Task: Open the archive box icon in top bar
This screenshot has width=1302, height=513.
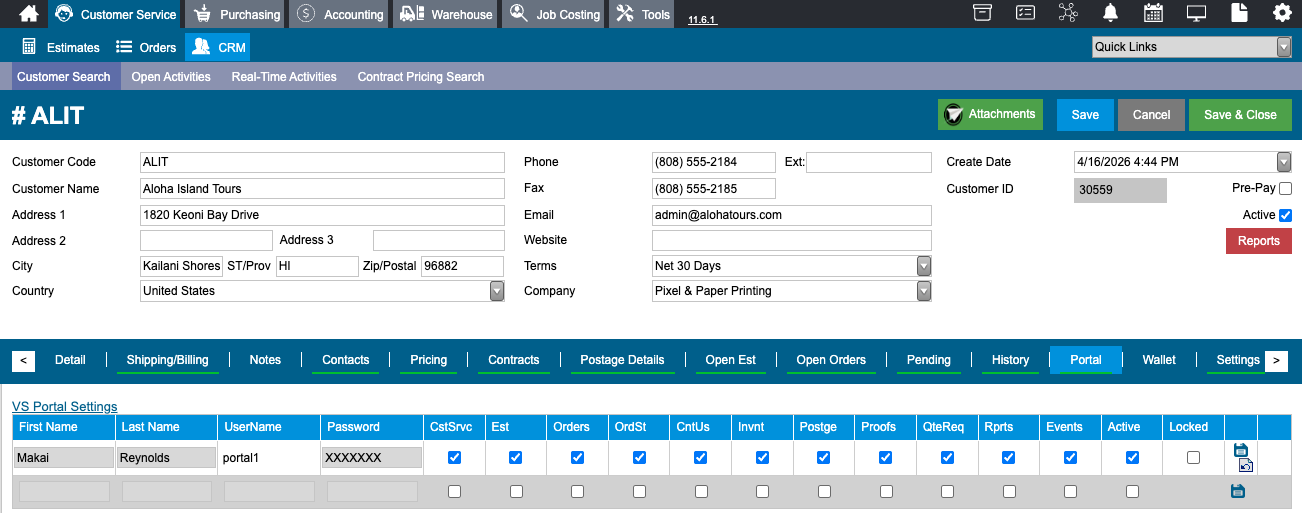Action: (983, 13)
